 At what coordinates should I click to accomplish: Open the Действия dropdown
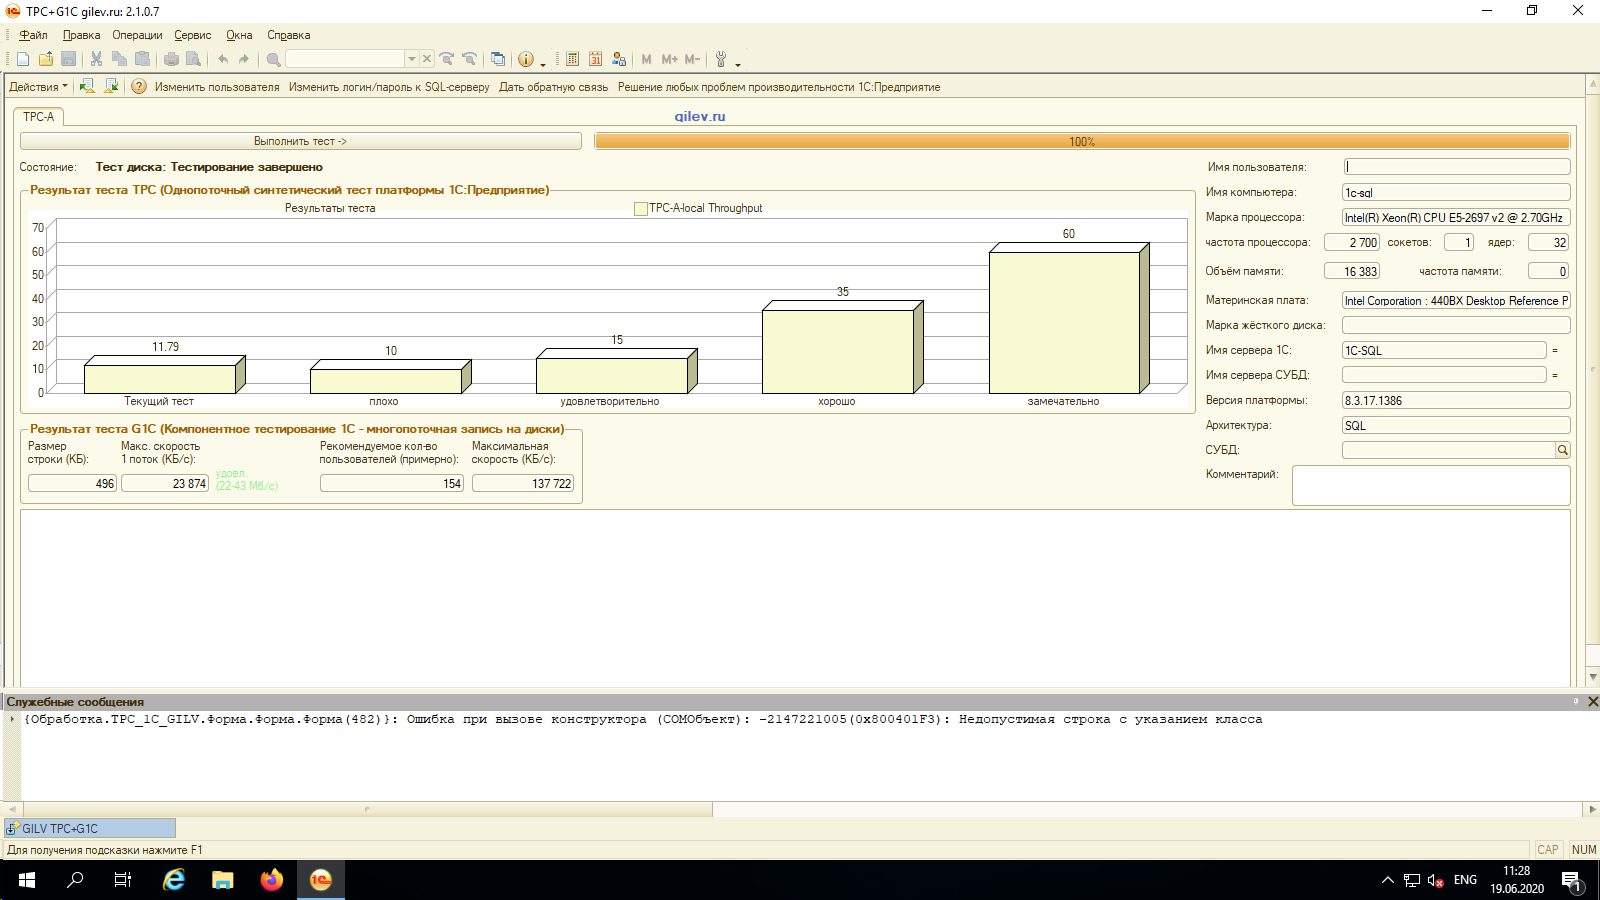coord(38,87)
